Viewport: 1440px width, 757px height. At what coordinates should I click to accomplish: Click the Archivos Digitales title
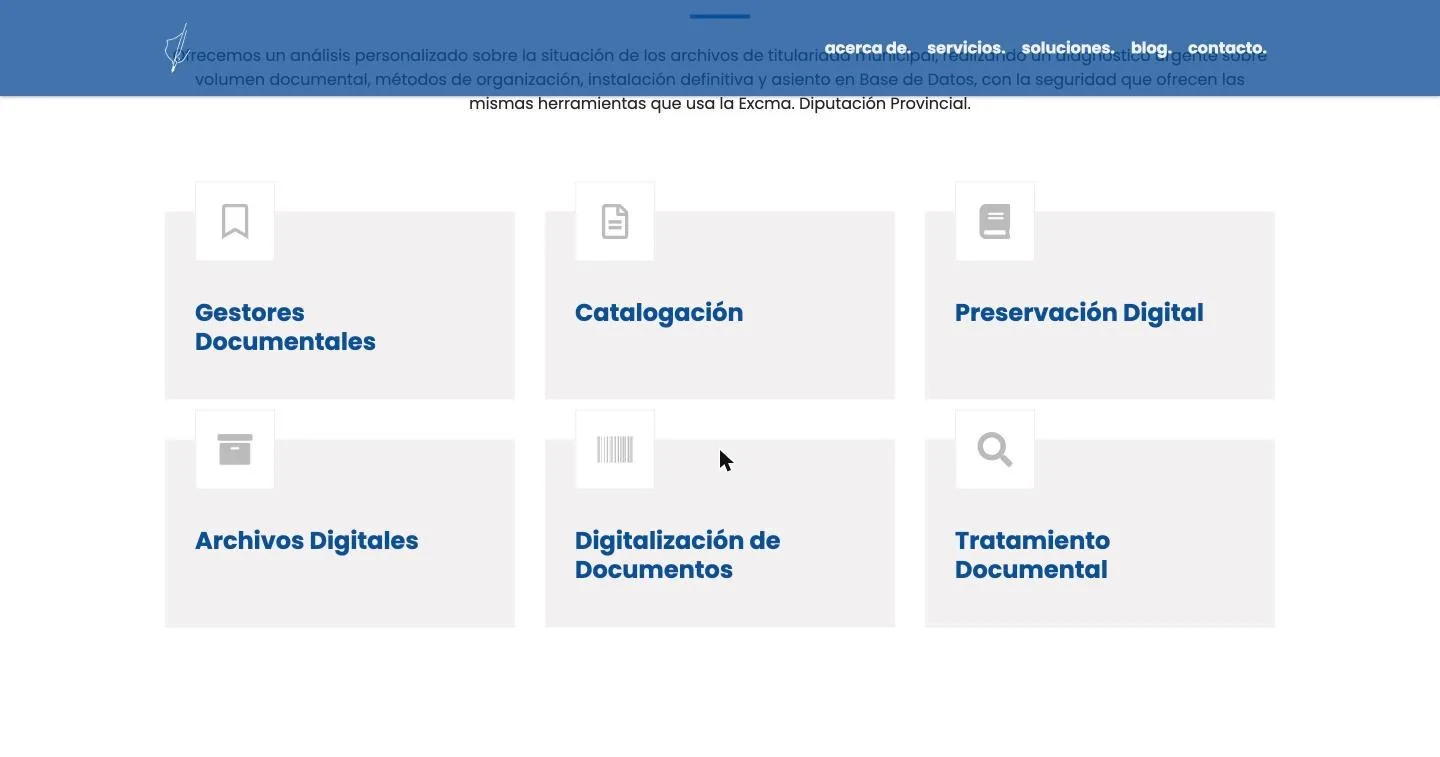(307, 541)
